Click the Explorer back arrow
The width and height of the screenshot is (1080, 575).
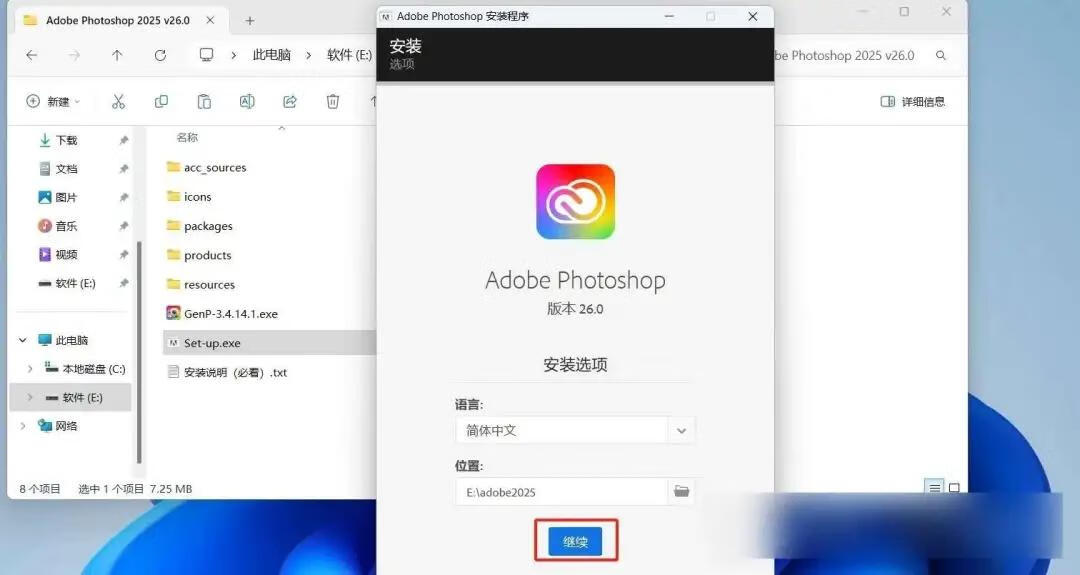tap(32, 55)
